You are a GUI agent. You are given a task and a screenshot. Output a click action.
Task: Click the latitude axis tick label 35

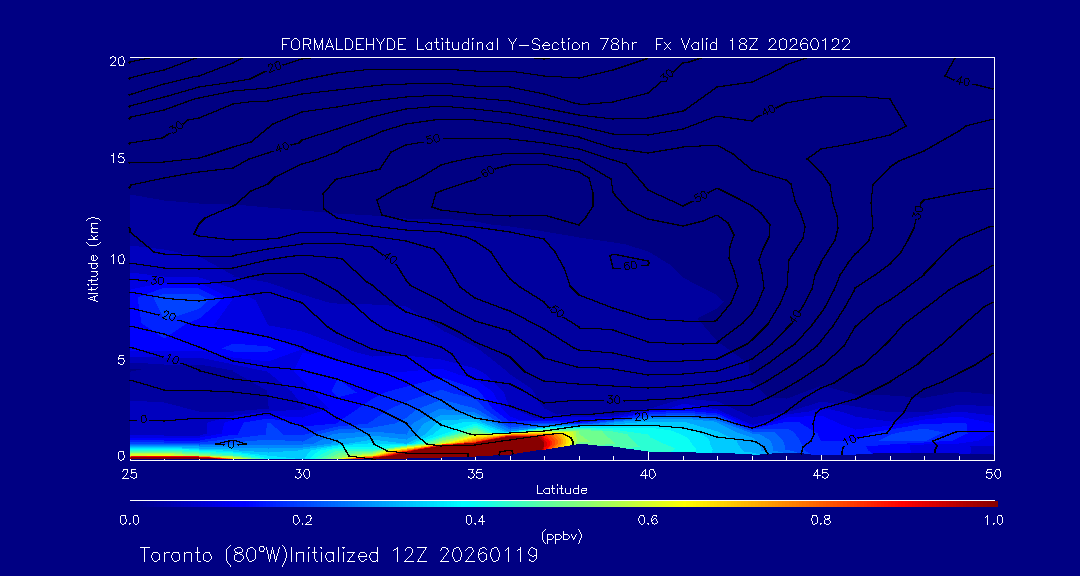pyautogui.click(x=475, y=473)
